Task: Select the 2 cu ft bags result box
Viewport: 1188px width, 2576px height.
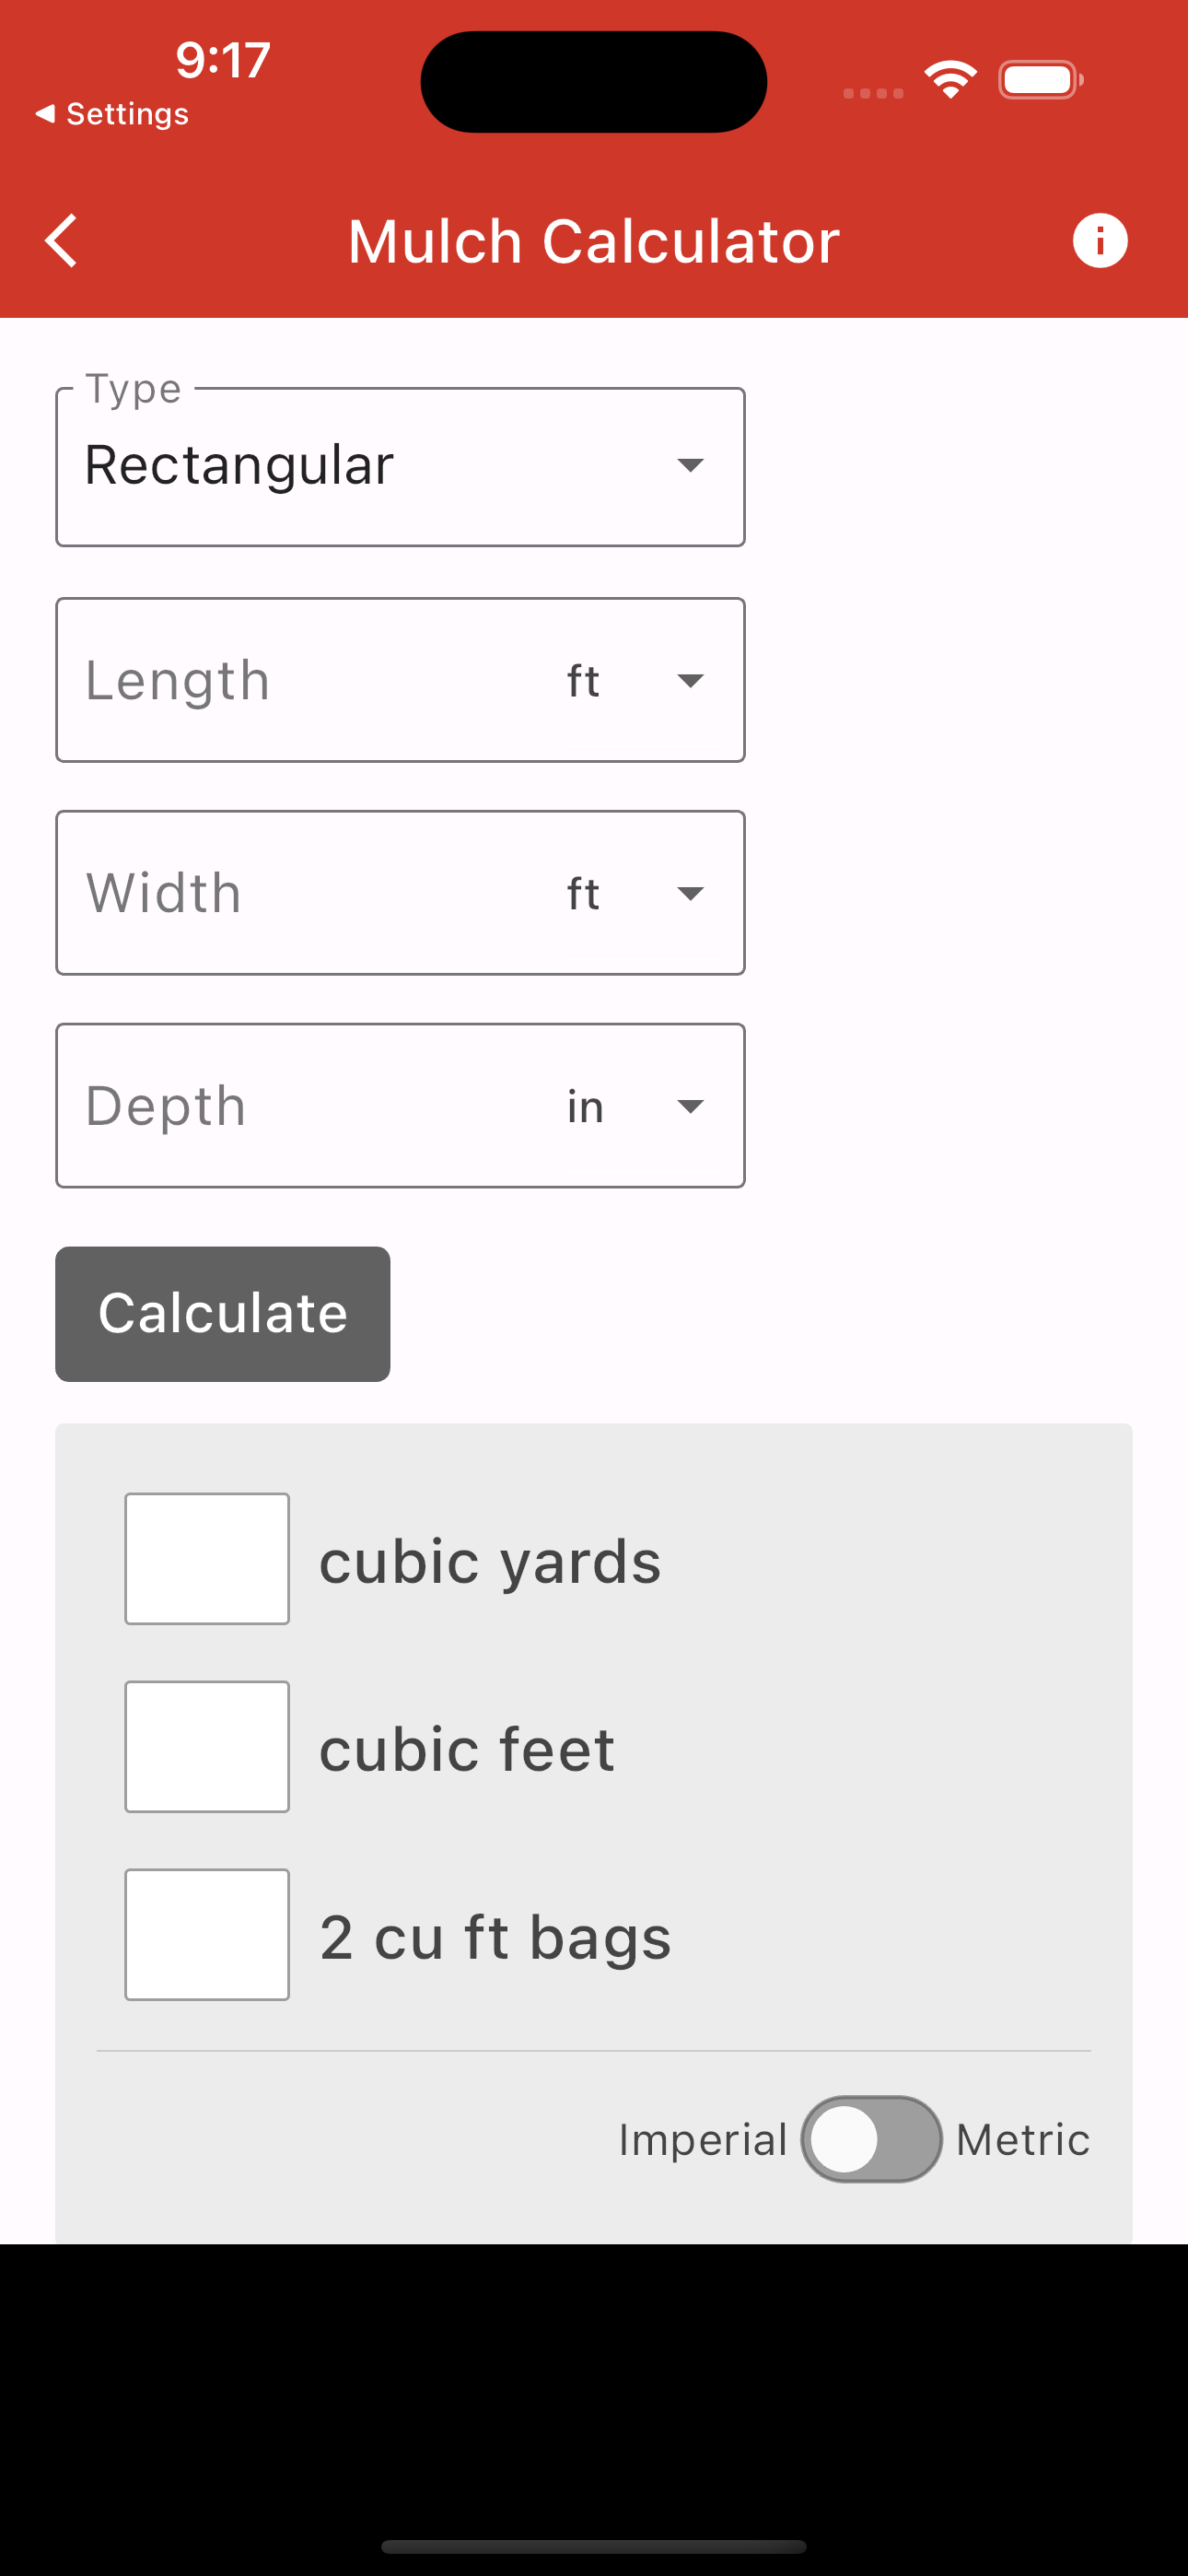Action: (207, 1935)
